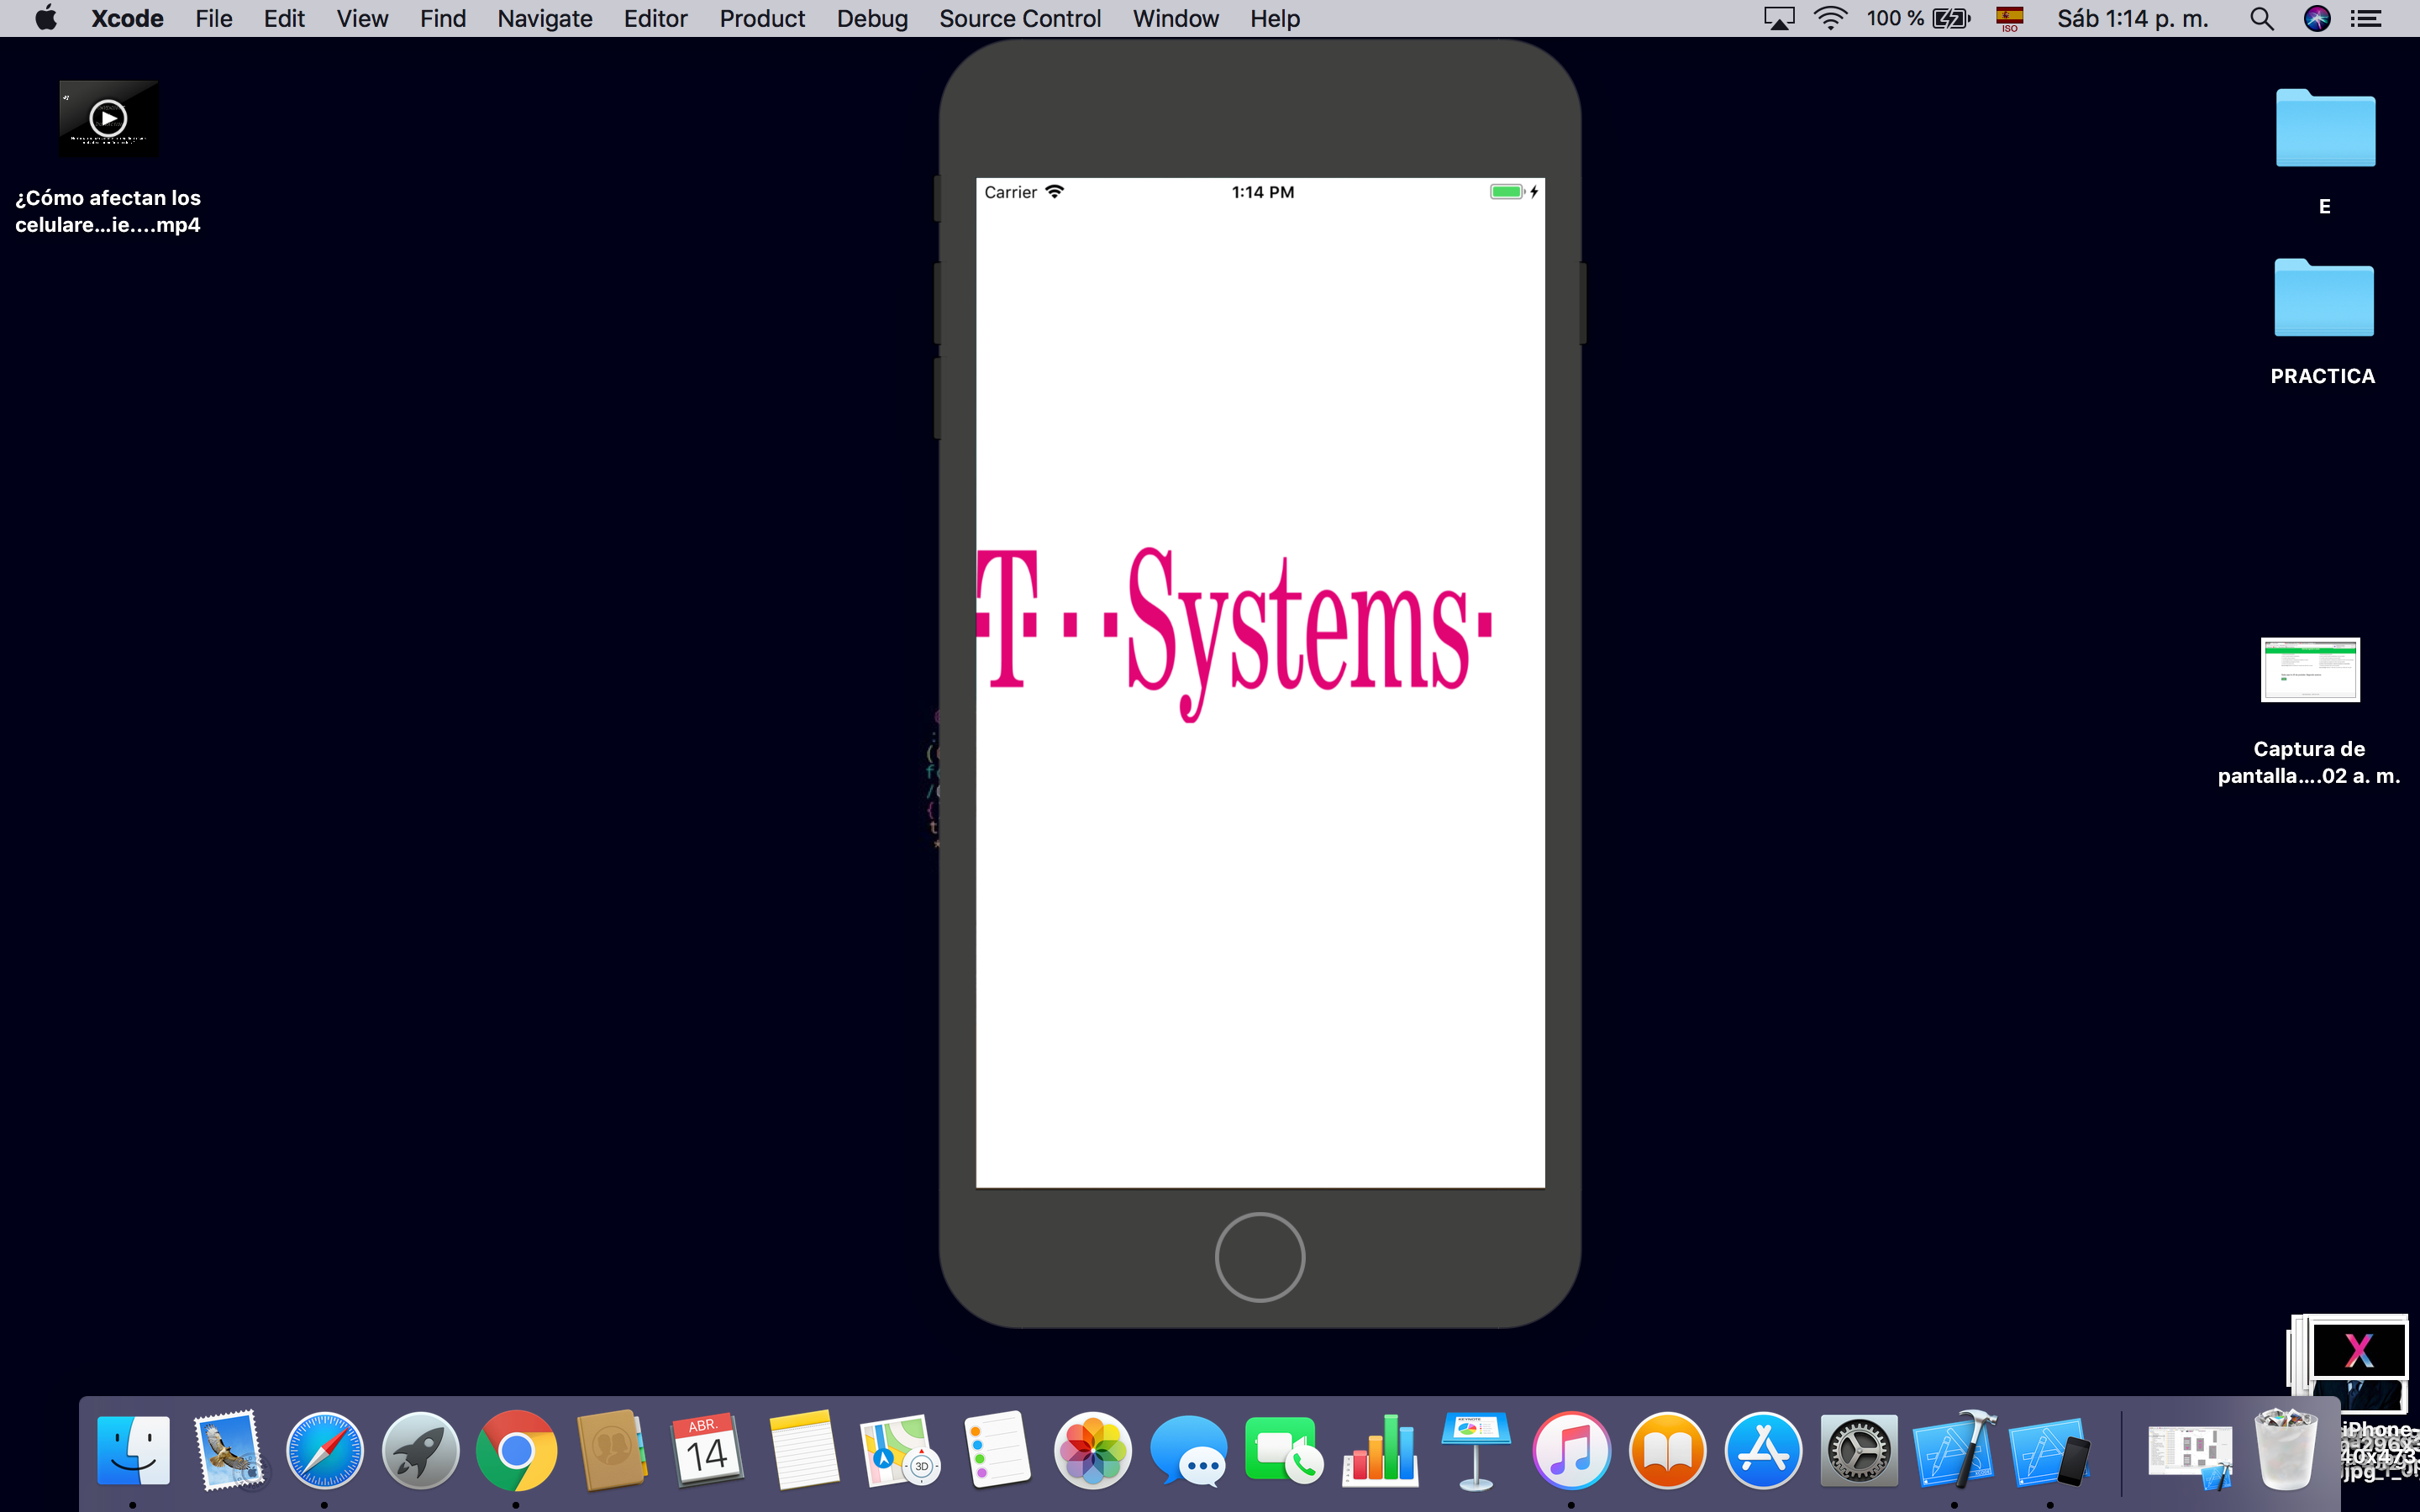Image resolution: width=2420 pixels, height=1512 pixels.
Task: Open Google Chrome from the dock
Action: 516,1449
